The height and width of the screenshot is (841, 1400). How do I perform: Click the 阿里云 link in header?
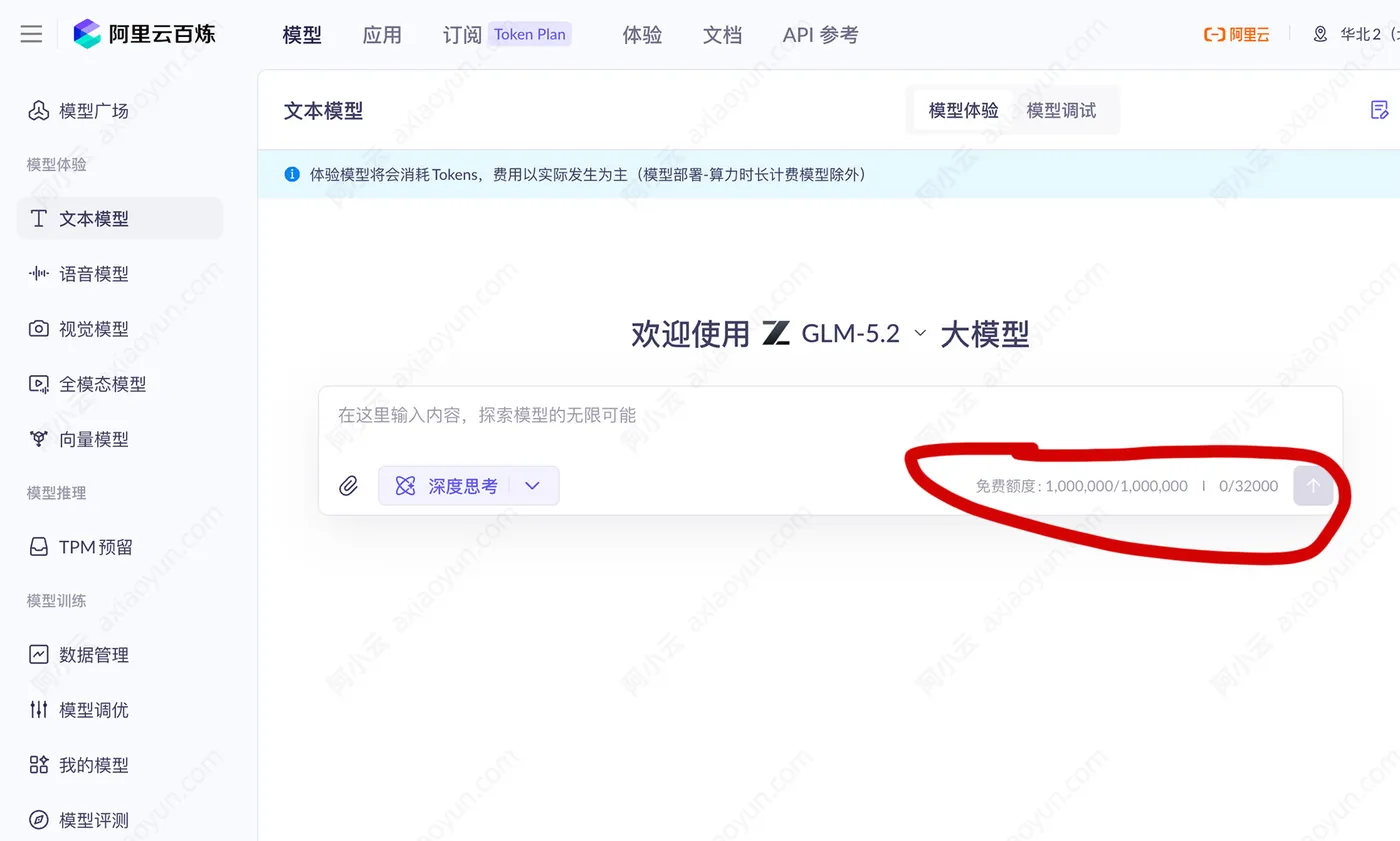coord(1237,34)
